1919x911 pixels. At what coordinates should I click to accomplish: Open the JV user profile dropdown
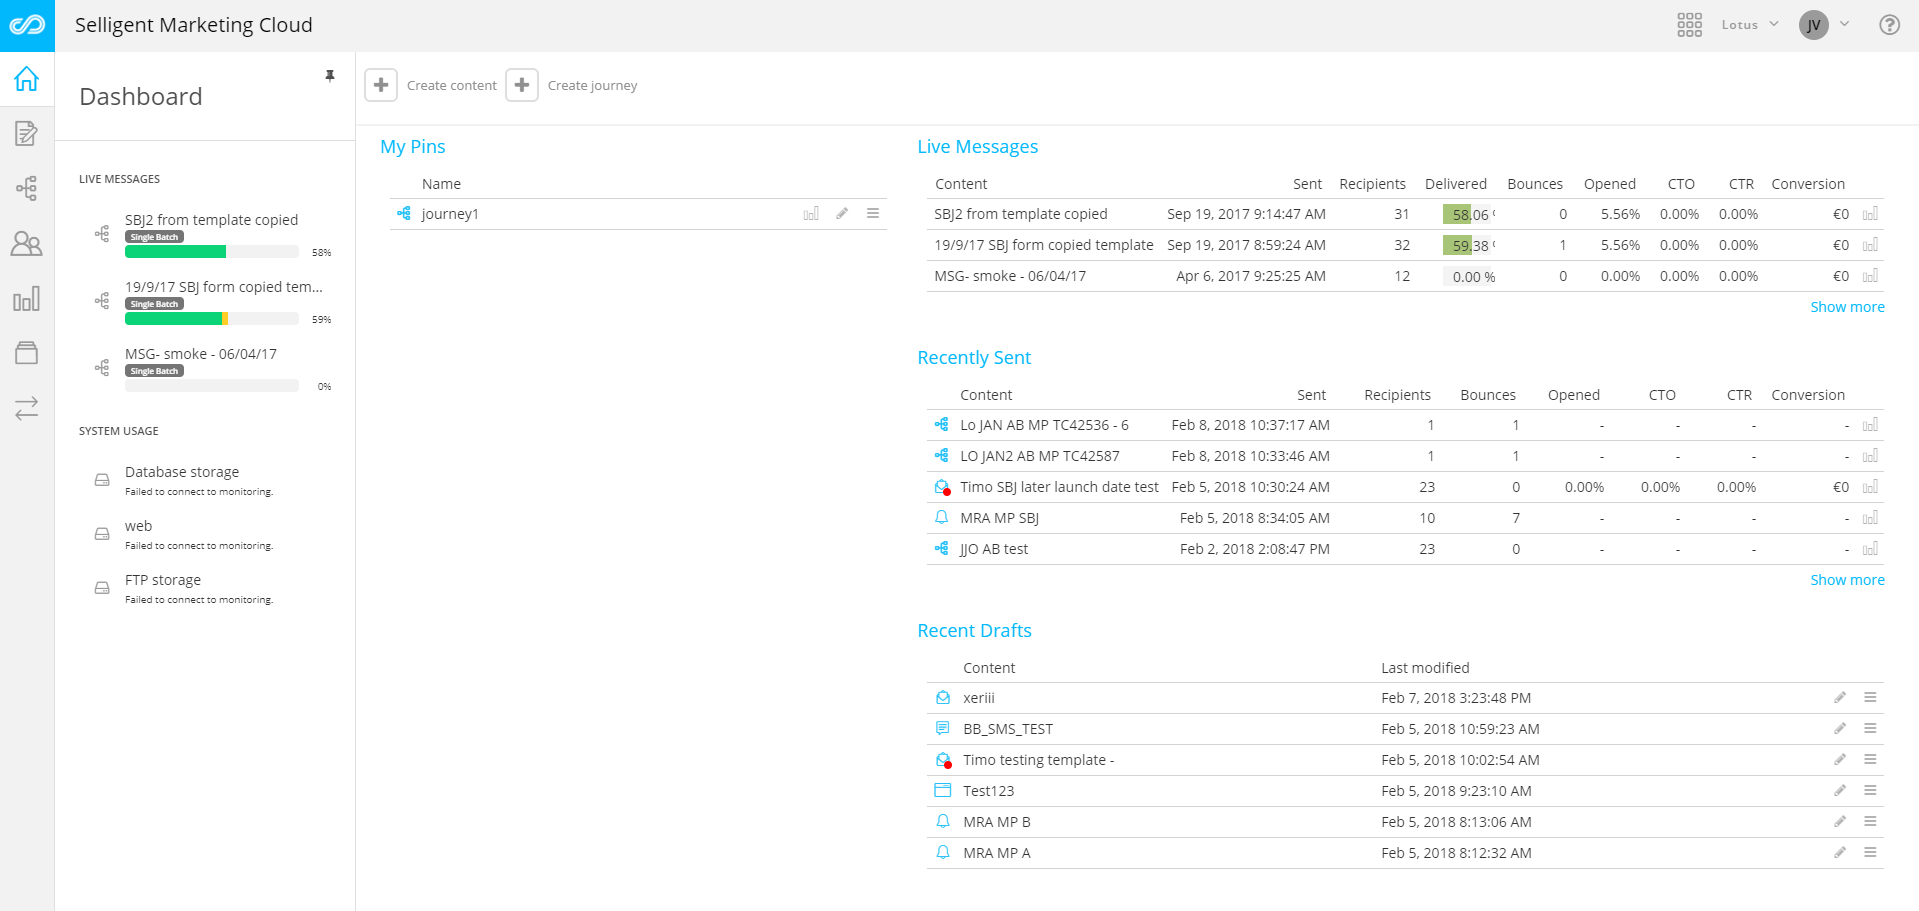click(x=1824, y=25)
